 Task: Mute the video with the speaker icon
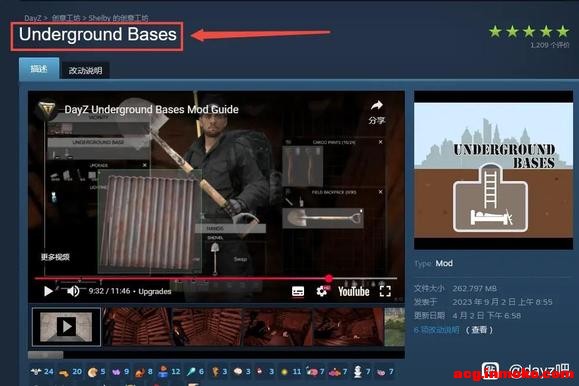(73, 291)
